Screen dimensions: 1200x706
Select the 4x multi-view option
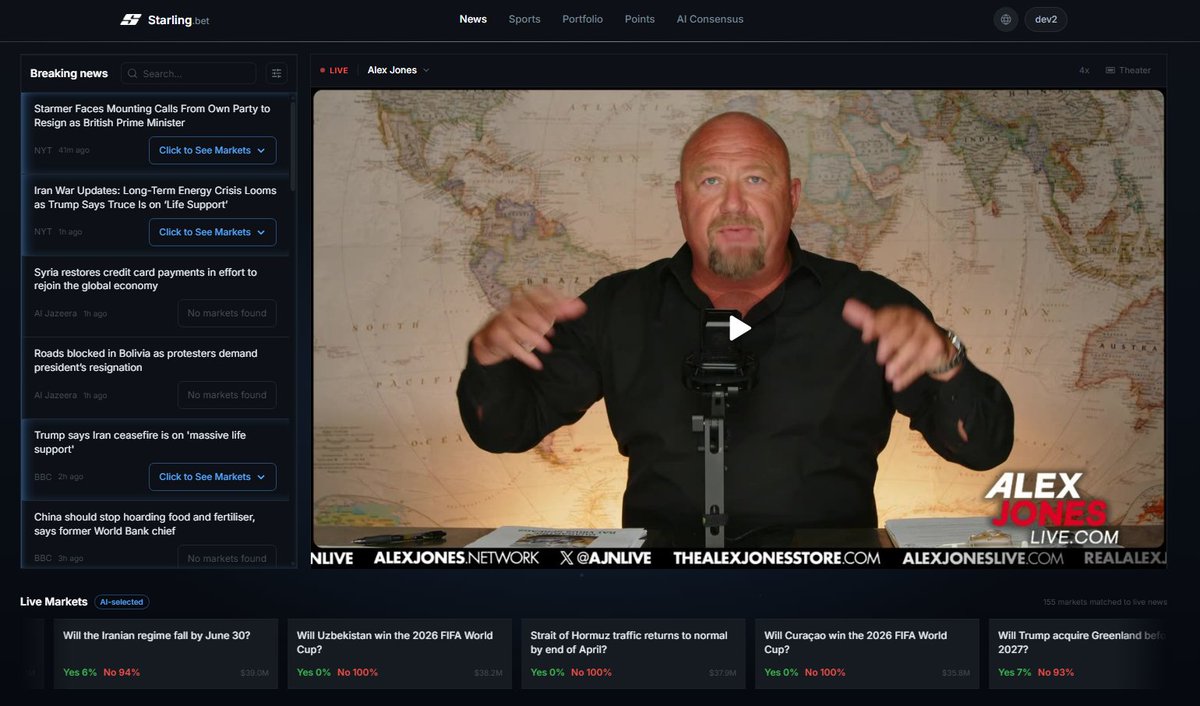point(1084,70)
